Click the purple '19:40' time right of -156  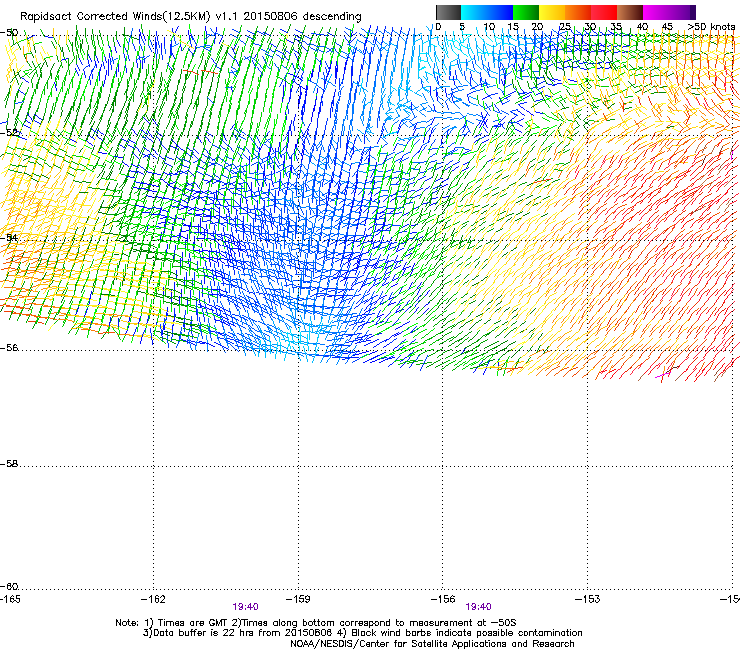pos(479,607)
